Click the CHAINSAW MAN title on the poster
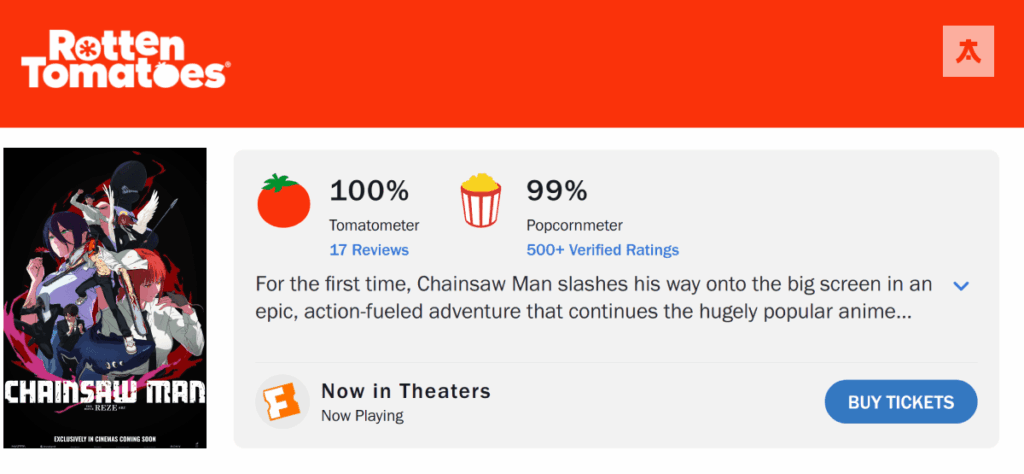1024x474 pixels. pyautogui.click(x=105, y=392)
